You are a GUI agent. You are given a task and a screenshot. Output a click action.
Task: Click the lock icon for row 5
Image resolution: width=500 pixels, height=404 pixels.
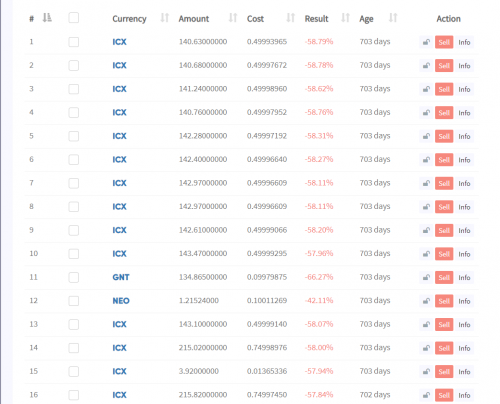click(426, 136)
